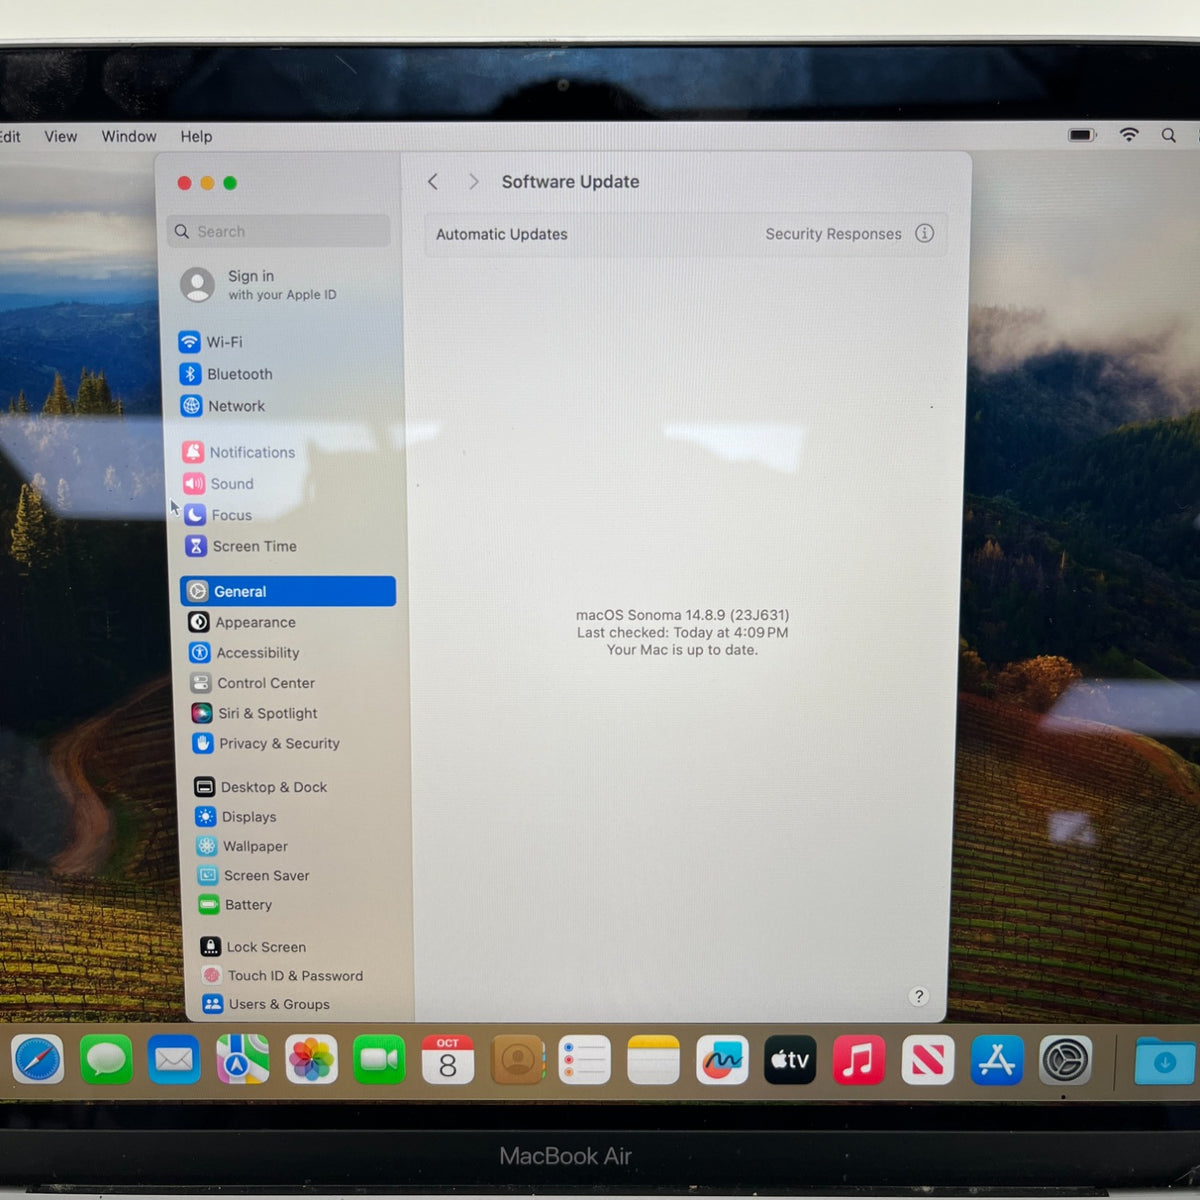Open Messages from the Dock
The image size is (1200, 1200).
tap(106, 1060)
